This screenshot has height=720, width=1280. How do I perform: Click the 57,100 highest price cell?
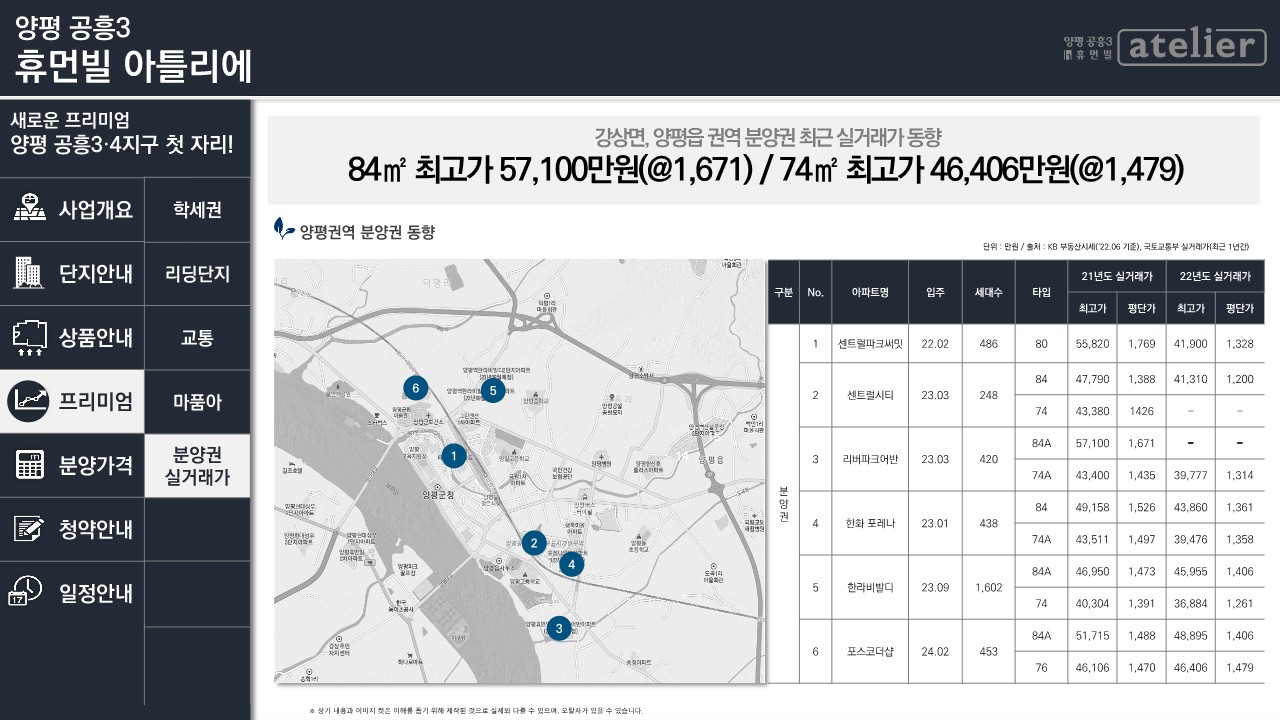[1092, 443]
